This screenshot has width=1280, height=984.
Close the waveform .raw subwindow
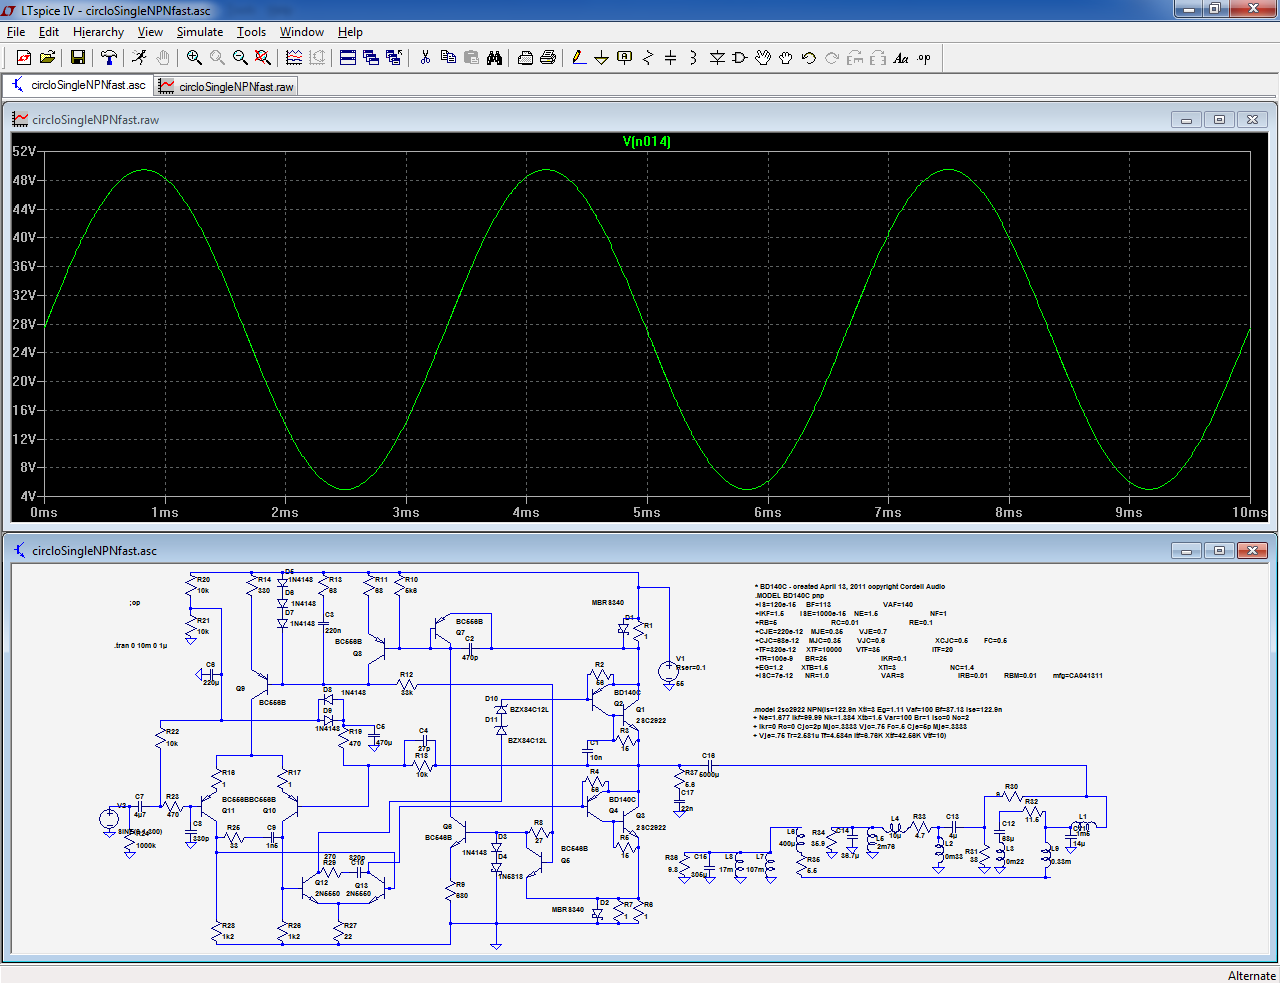pos(1252,119)
